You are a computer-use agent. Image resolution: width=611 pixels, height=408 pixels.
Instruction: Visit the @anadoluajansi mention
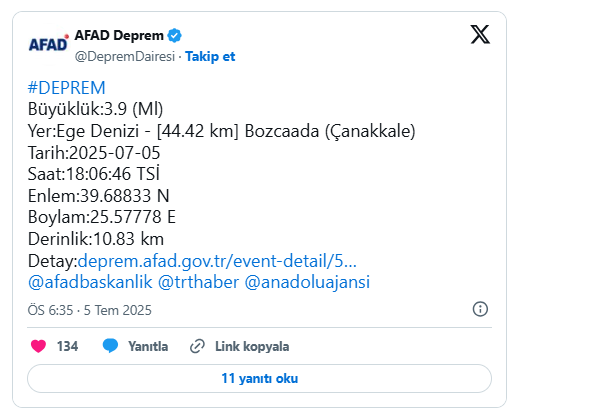coord(307,282)
